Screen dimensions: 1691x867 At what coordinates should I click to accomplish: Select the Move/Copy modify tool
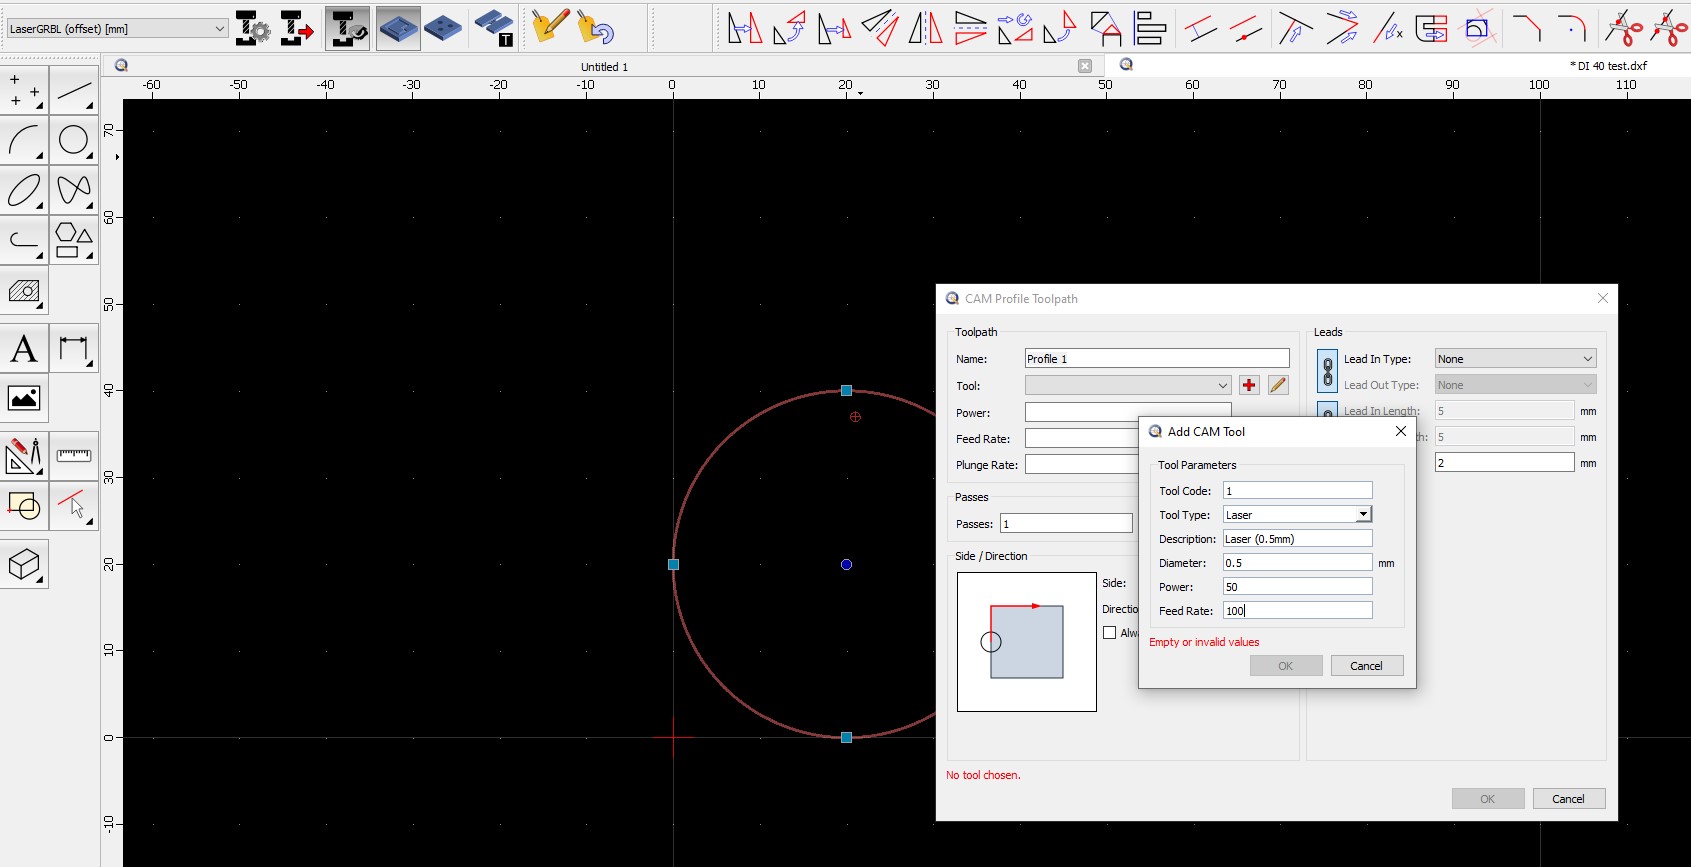tap(745, 28)
